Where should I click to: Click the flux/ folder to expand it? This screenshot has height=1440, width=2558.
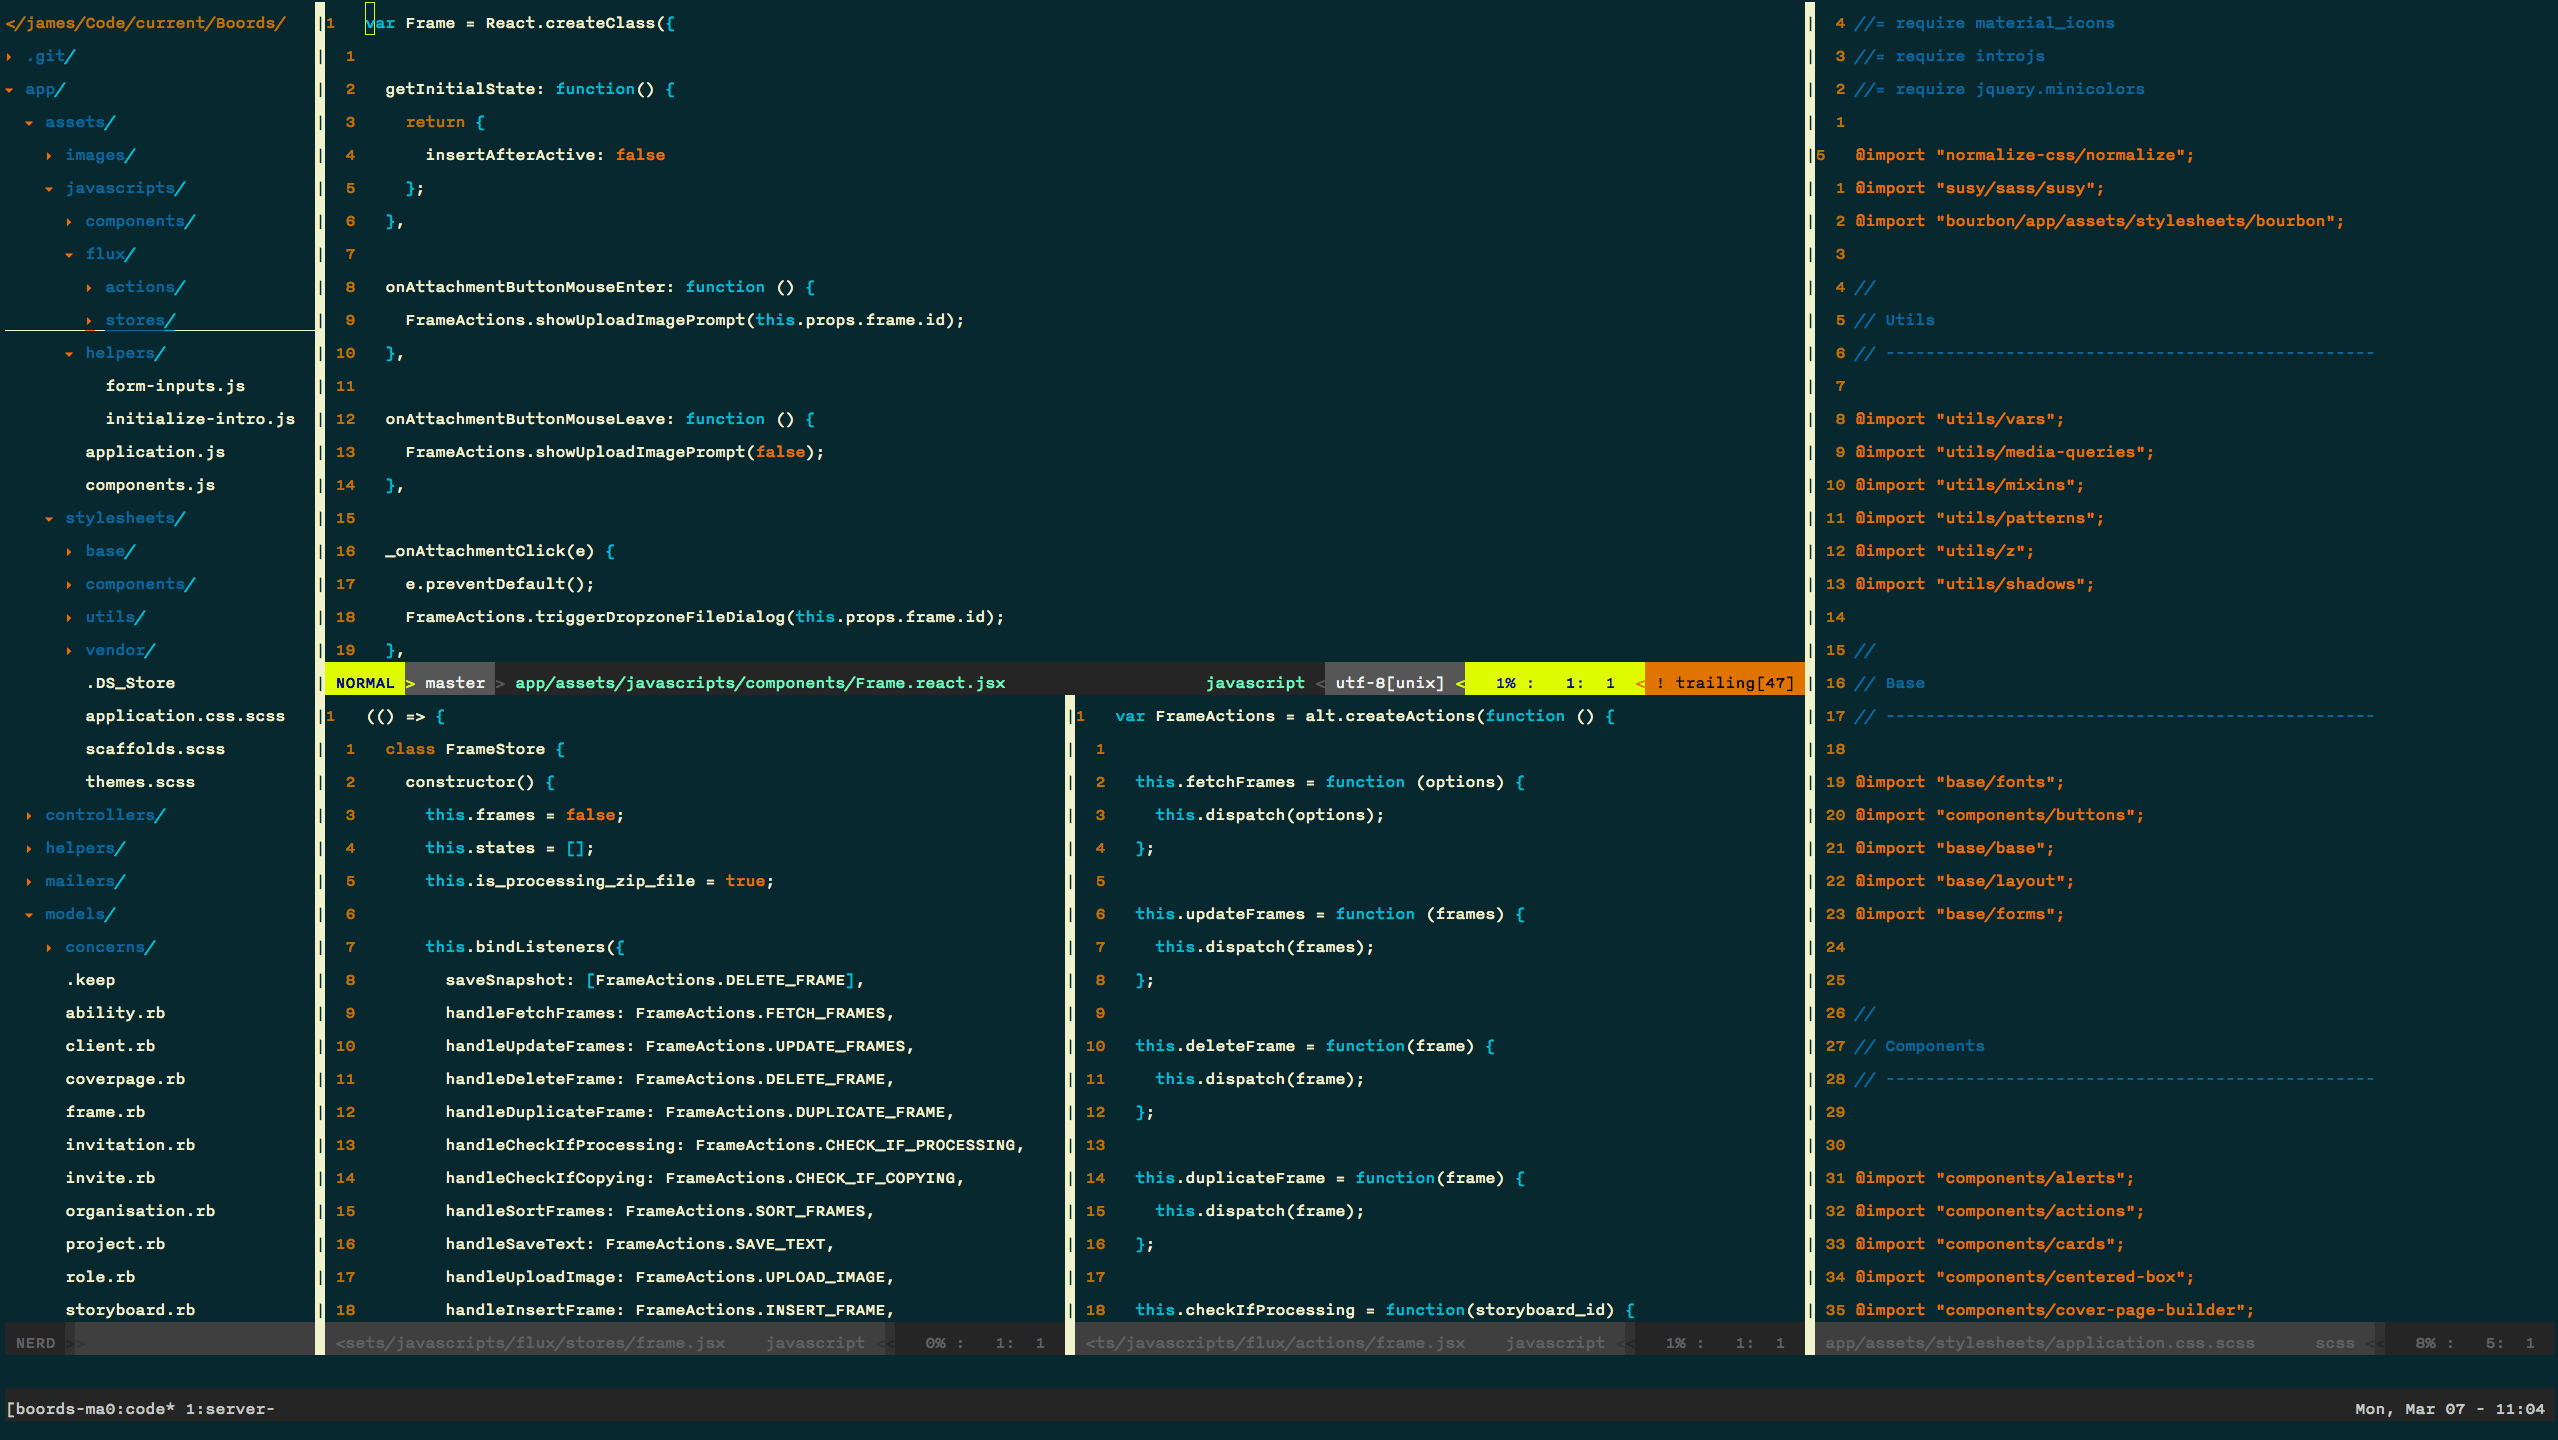point(109,251)
